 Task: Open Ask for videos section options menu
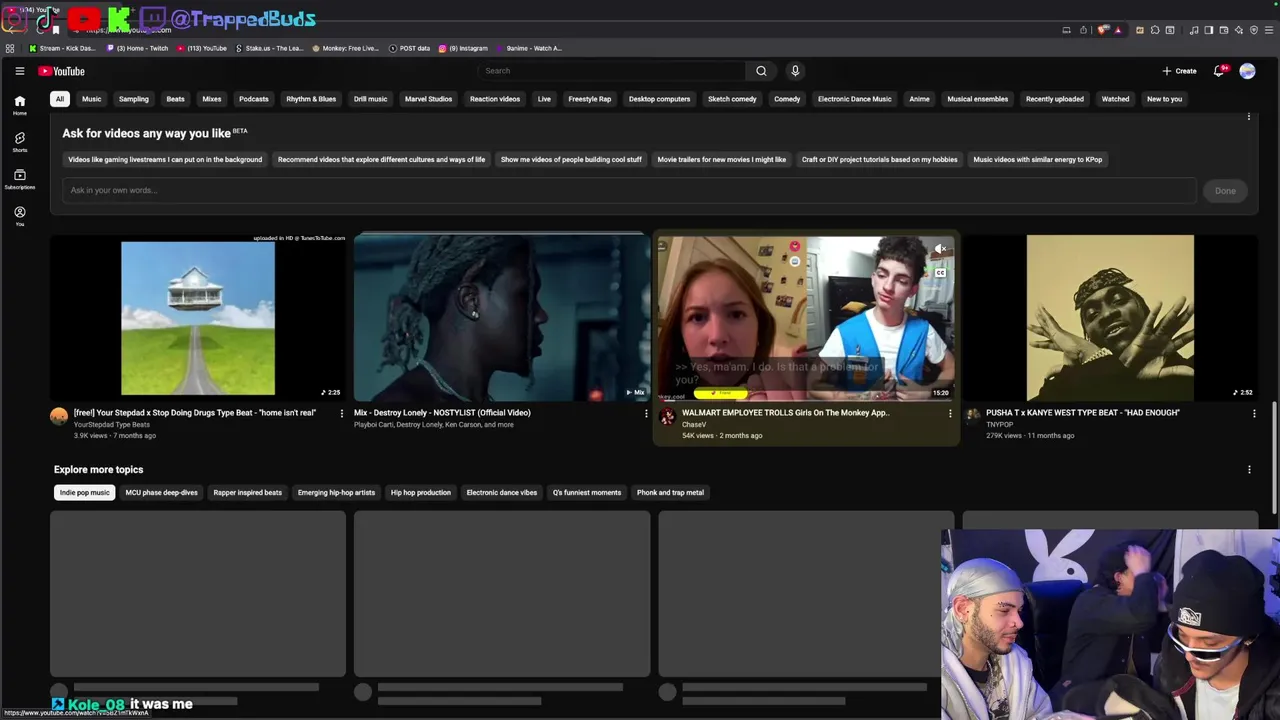click(1249, 117)
